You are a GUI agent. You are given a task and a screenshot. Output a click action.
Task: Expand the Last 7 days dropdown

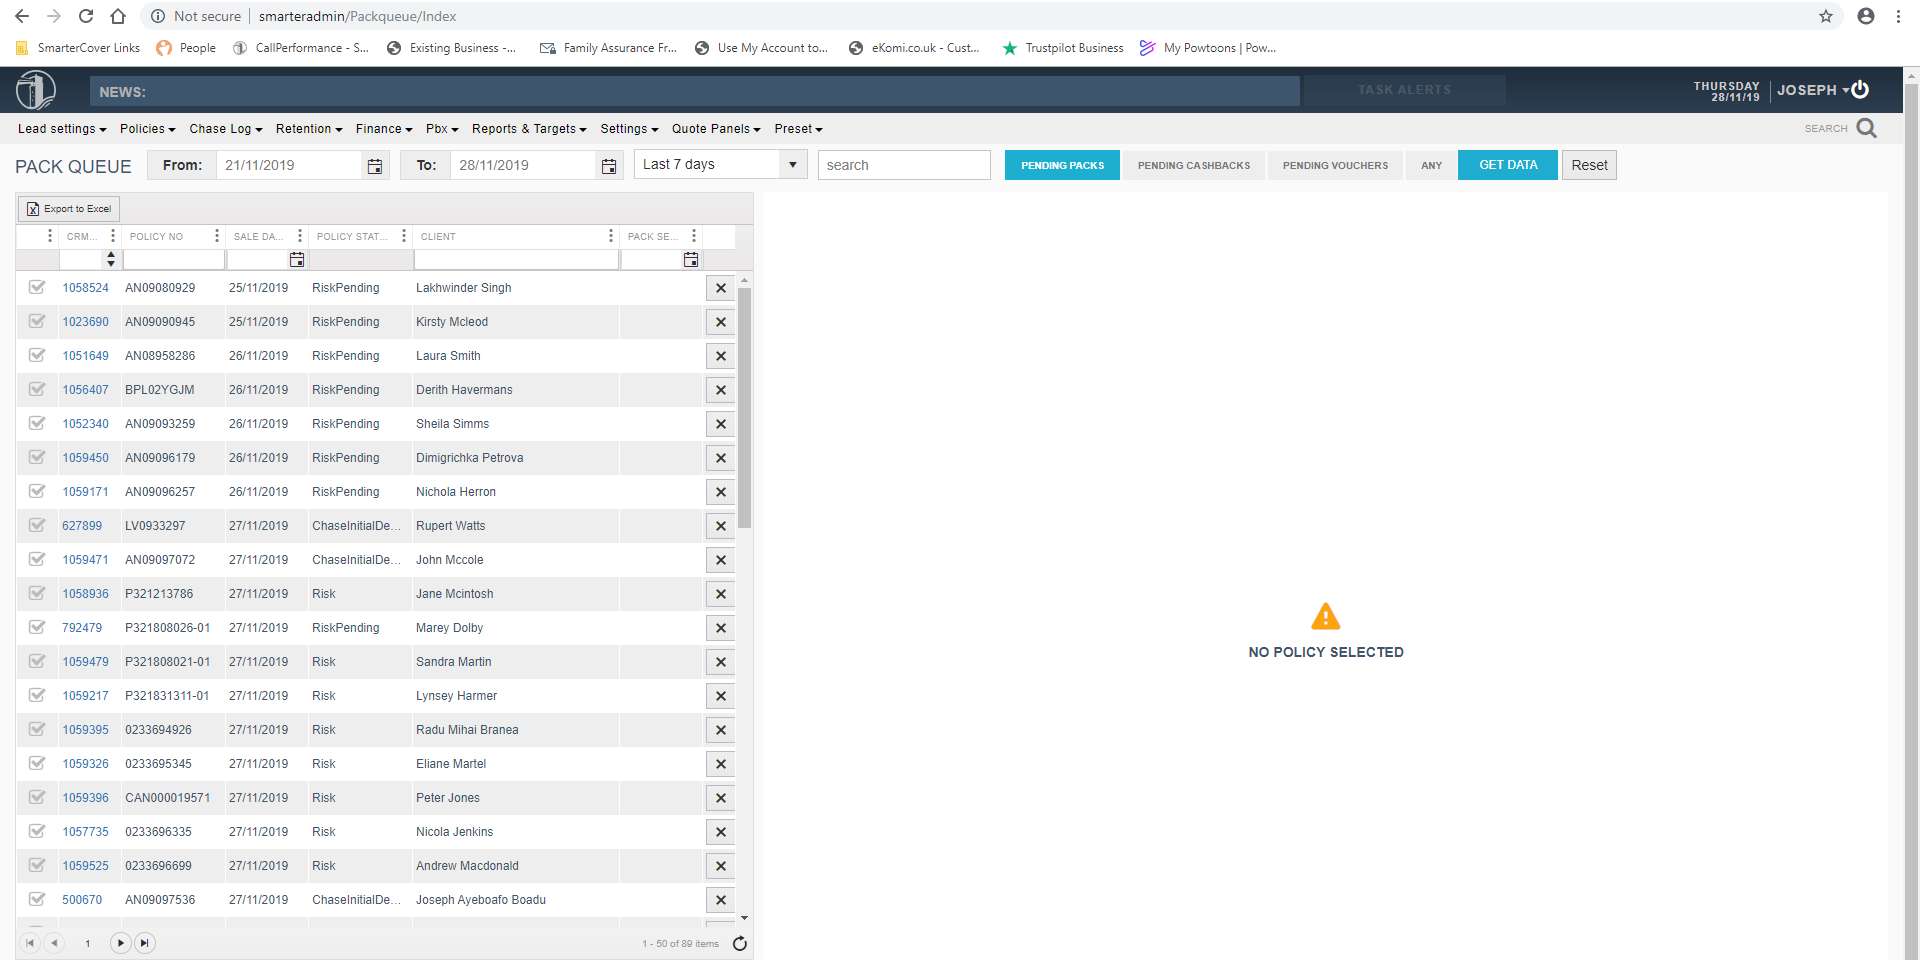point(792,165)
